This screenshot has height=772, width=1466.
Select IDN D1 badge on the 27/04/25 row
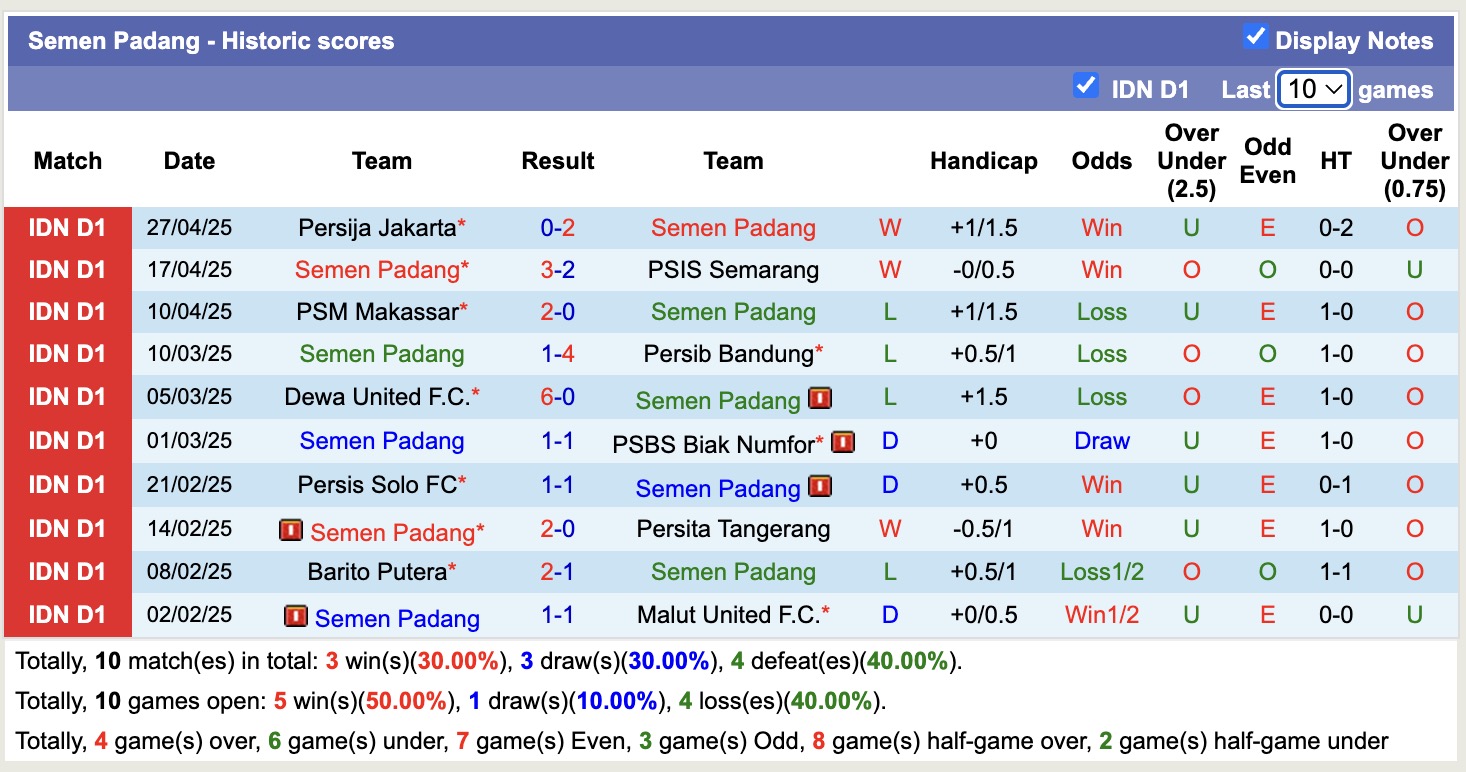66,227
